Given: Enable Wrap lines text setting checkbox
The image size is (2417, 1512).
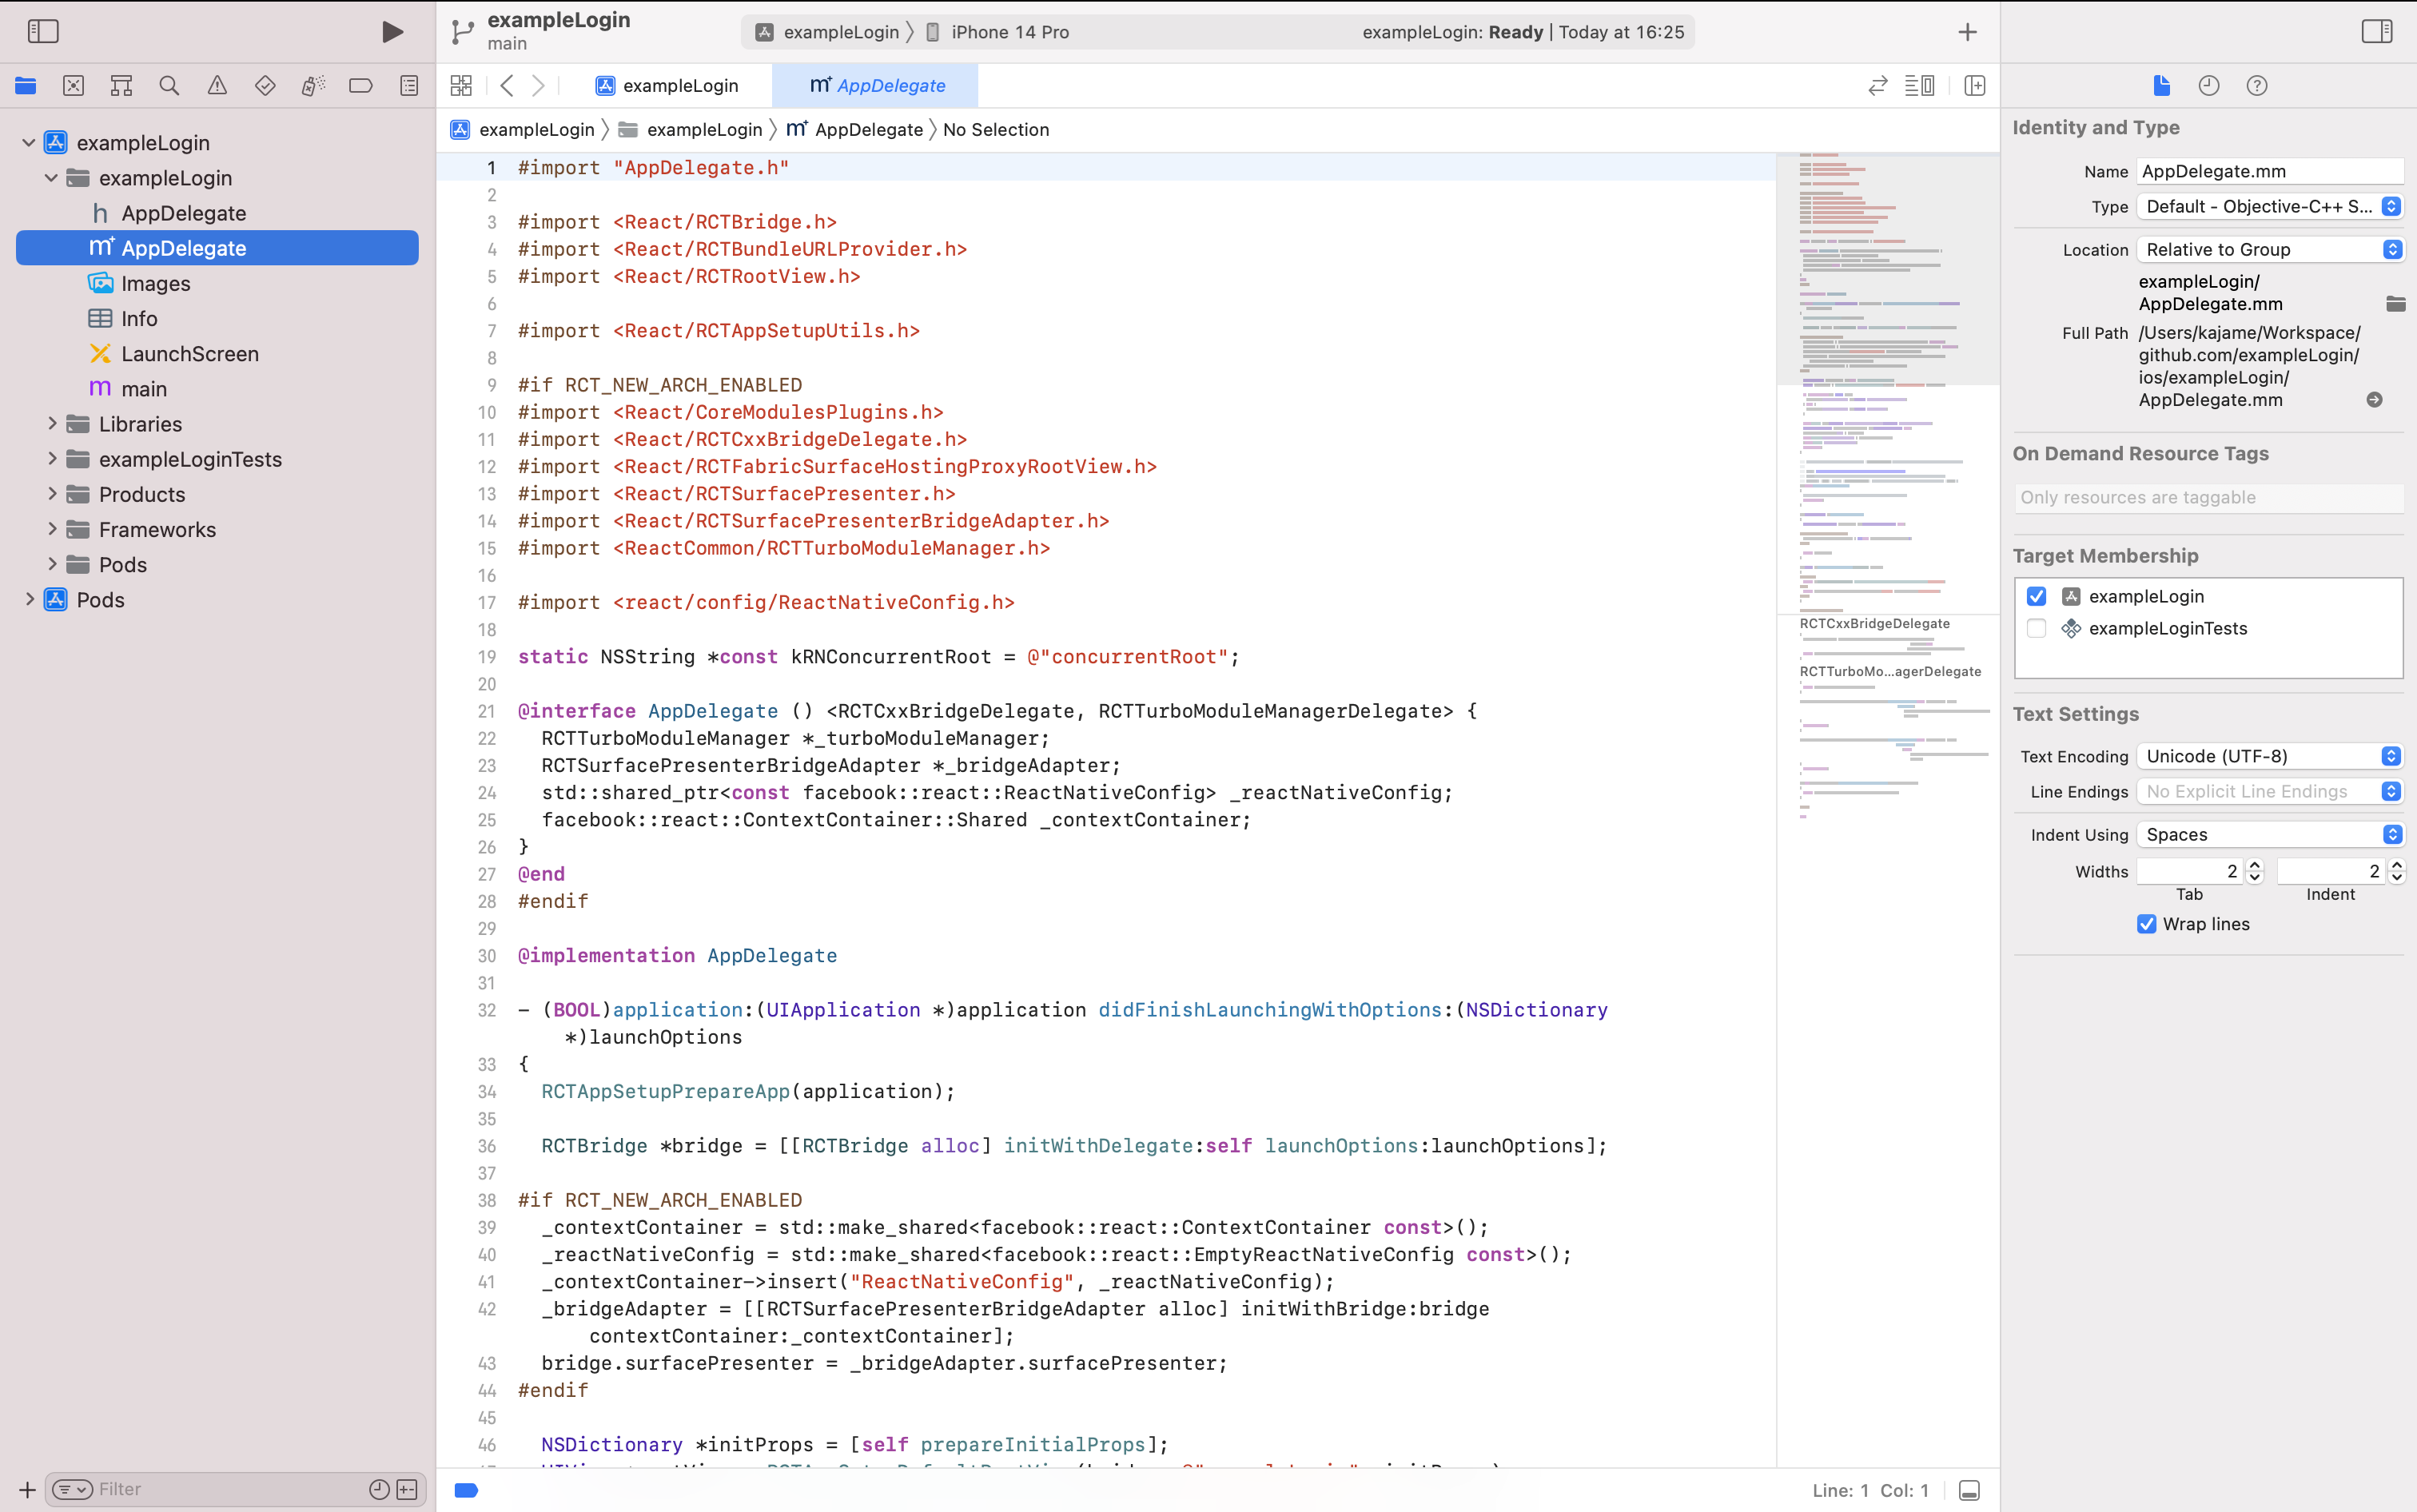Looking at the screenshot, I should coord(2145,923).
